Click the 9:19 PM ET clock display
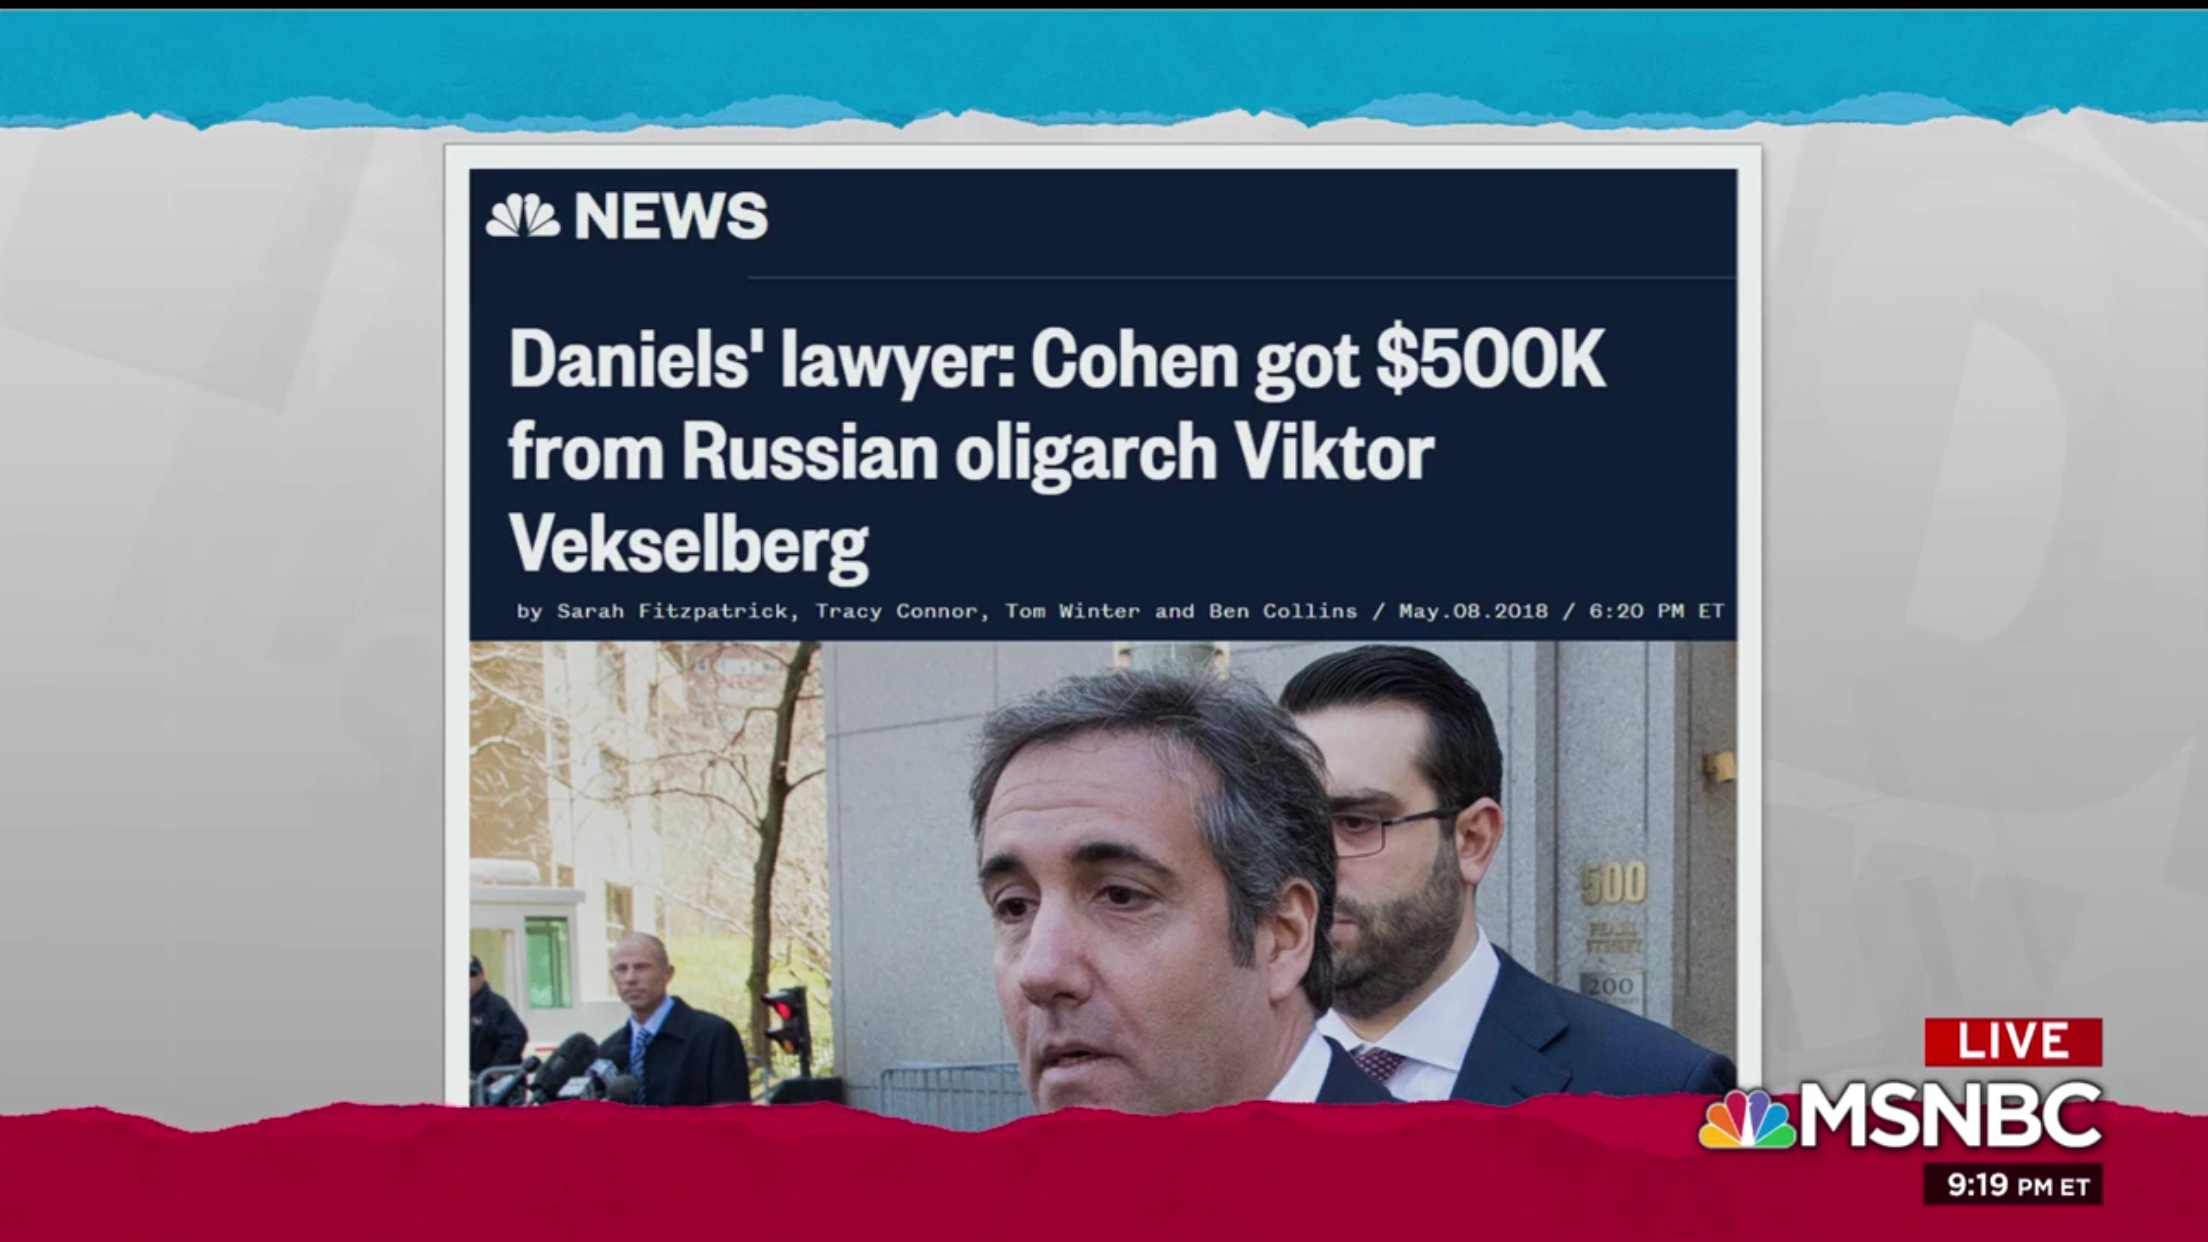 2012,1186
